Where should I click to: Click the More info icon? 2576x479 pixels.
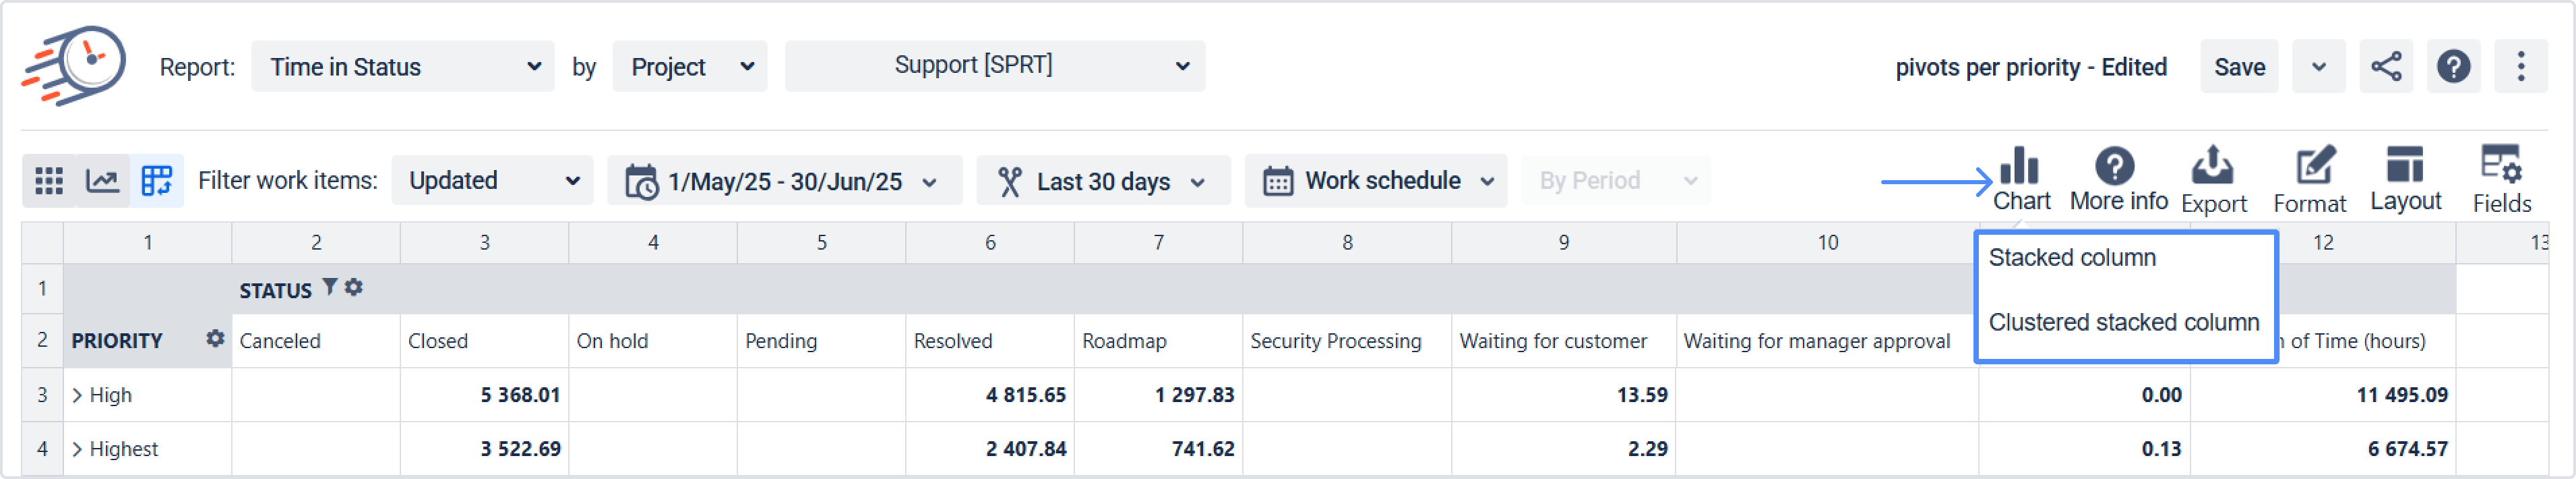[x=2117, y=179]
